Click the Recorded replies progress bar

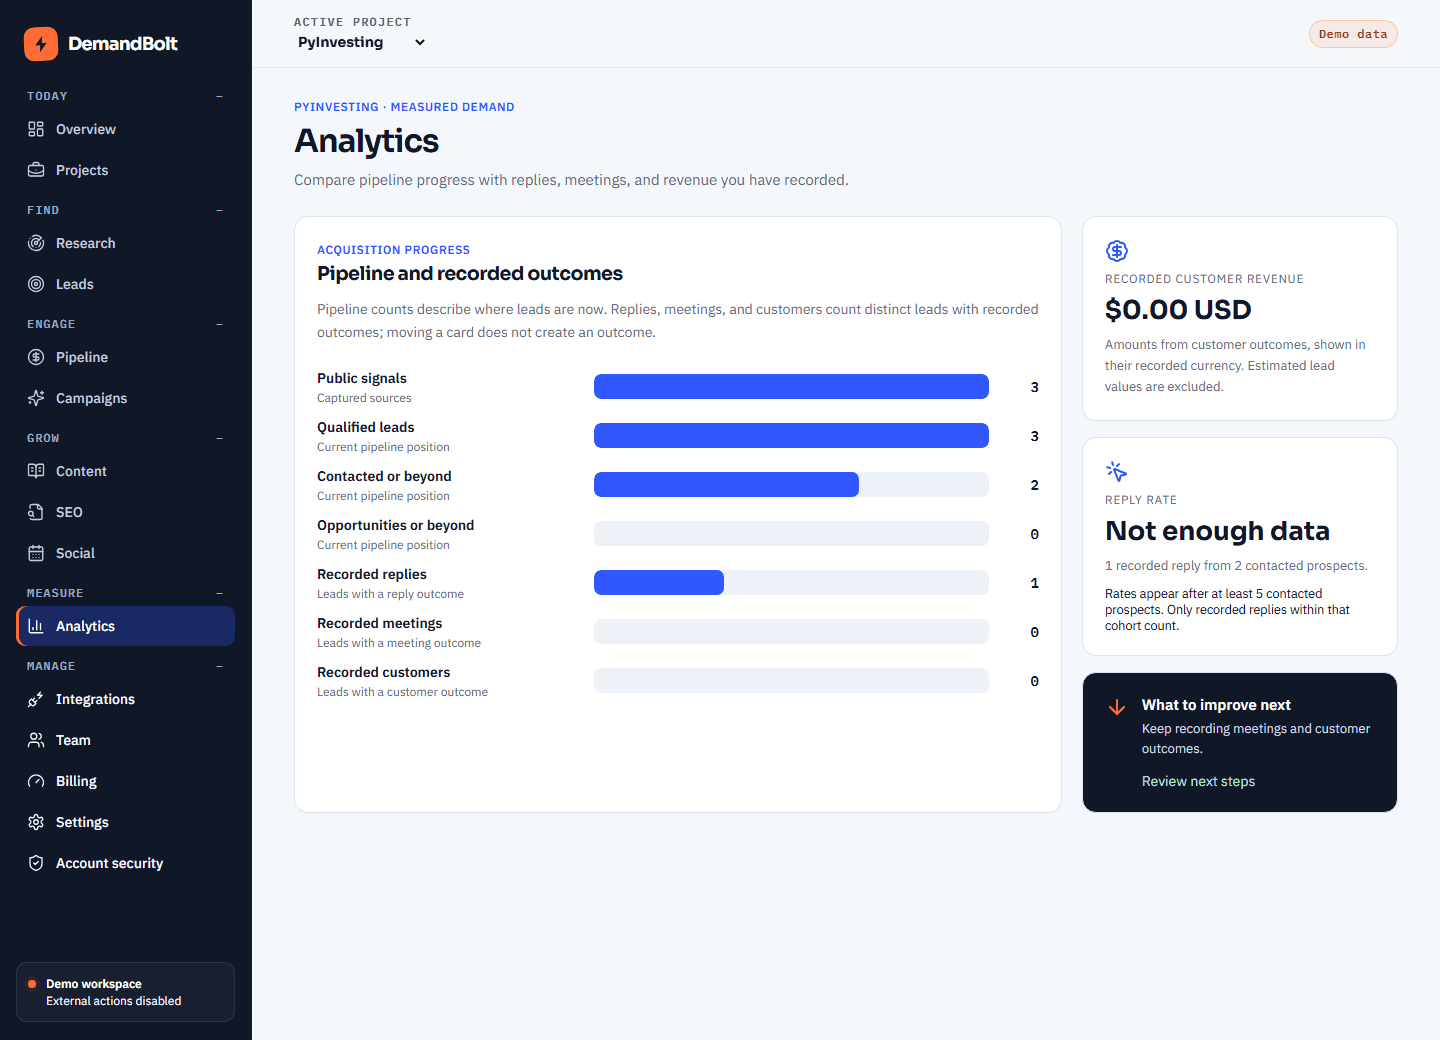[x=791, y=583]
